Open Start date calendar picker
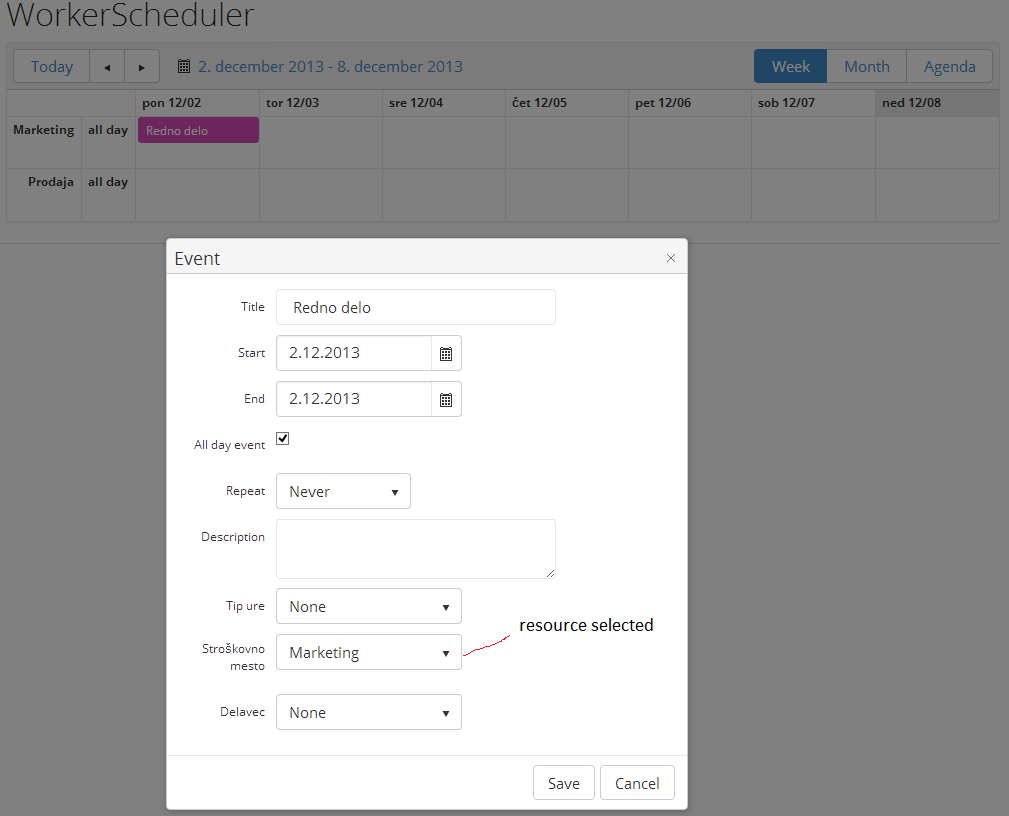This screenshot has width=1009, height=816. [x=446, y=353]
